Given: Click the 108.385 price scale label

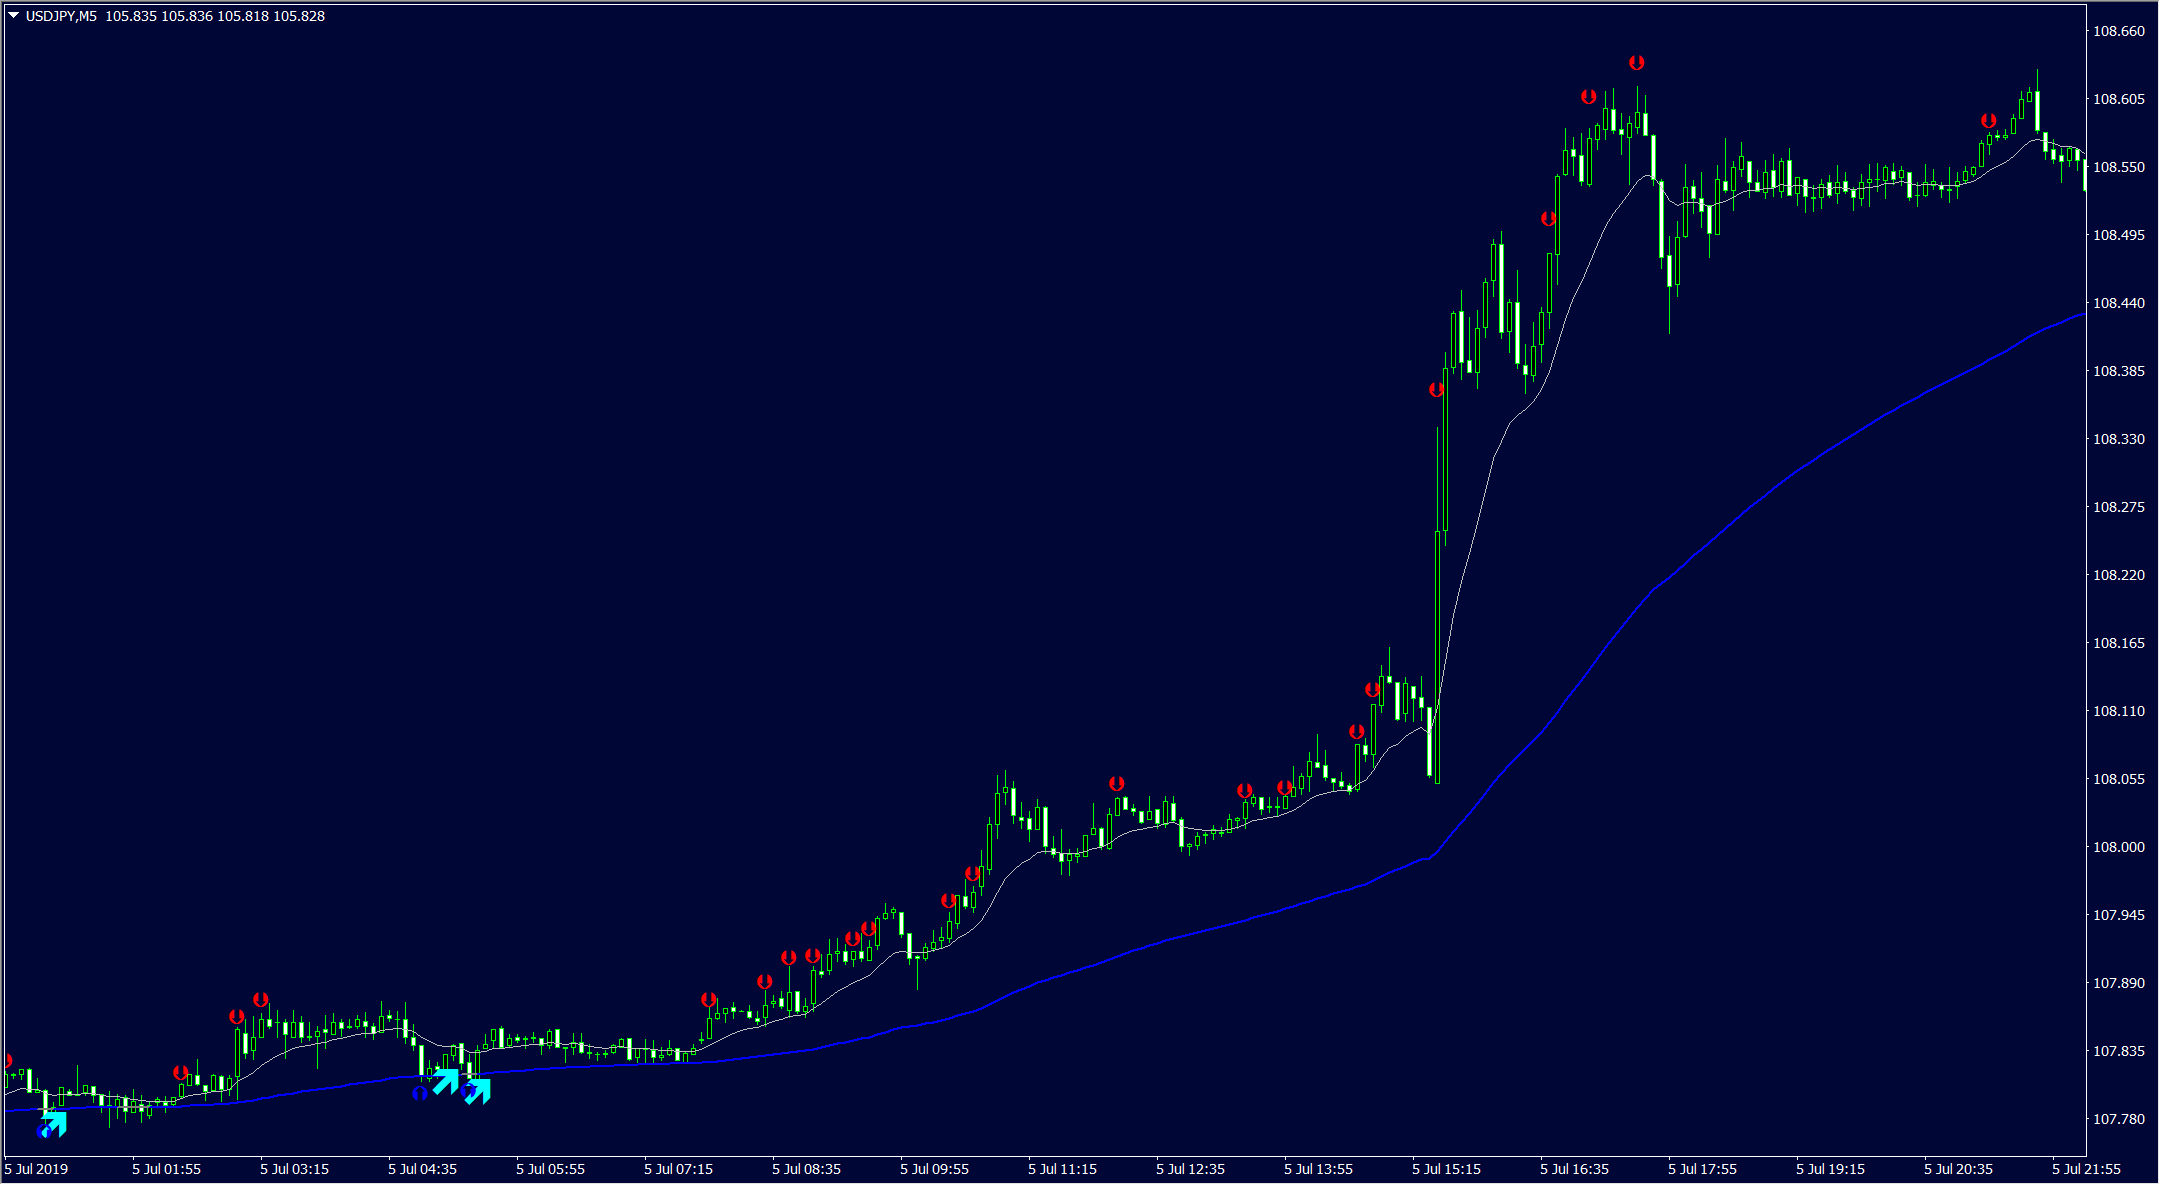Looking at the screenshot, I should click(x=2119, y=371).
